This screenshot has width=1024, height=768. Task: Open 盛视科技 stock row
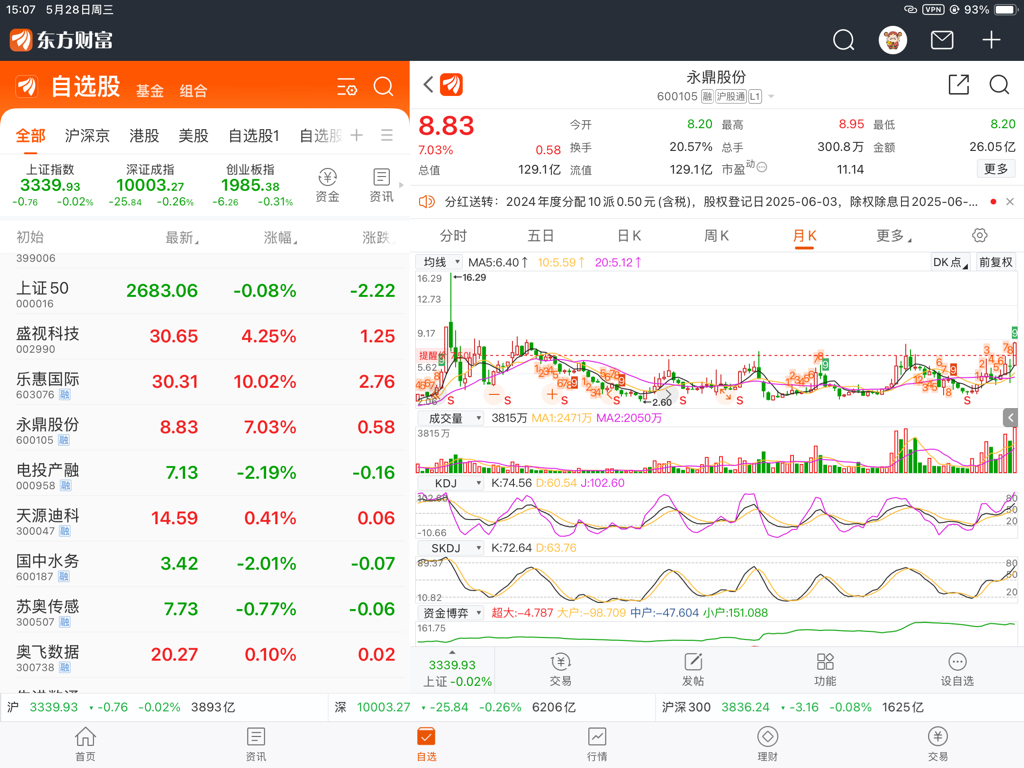pyautogui.click(x=205, y=337)
